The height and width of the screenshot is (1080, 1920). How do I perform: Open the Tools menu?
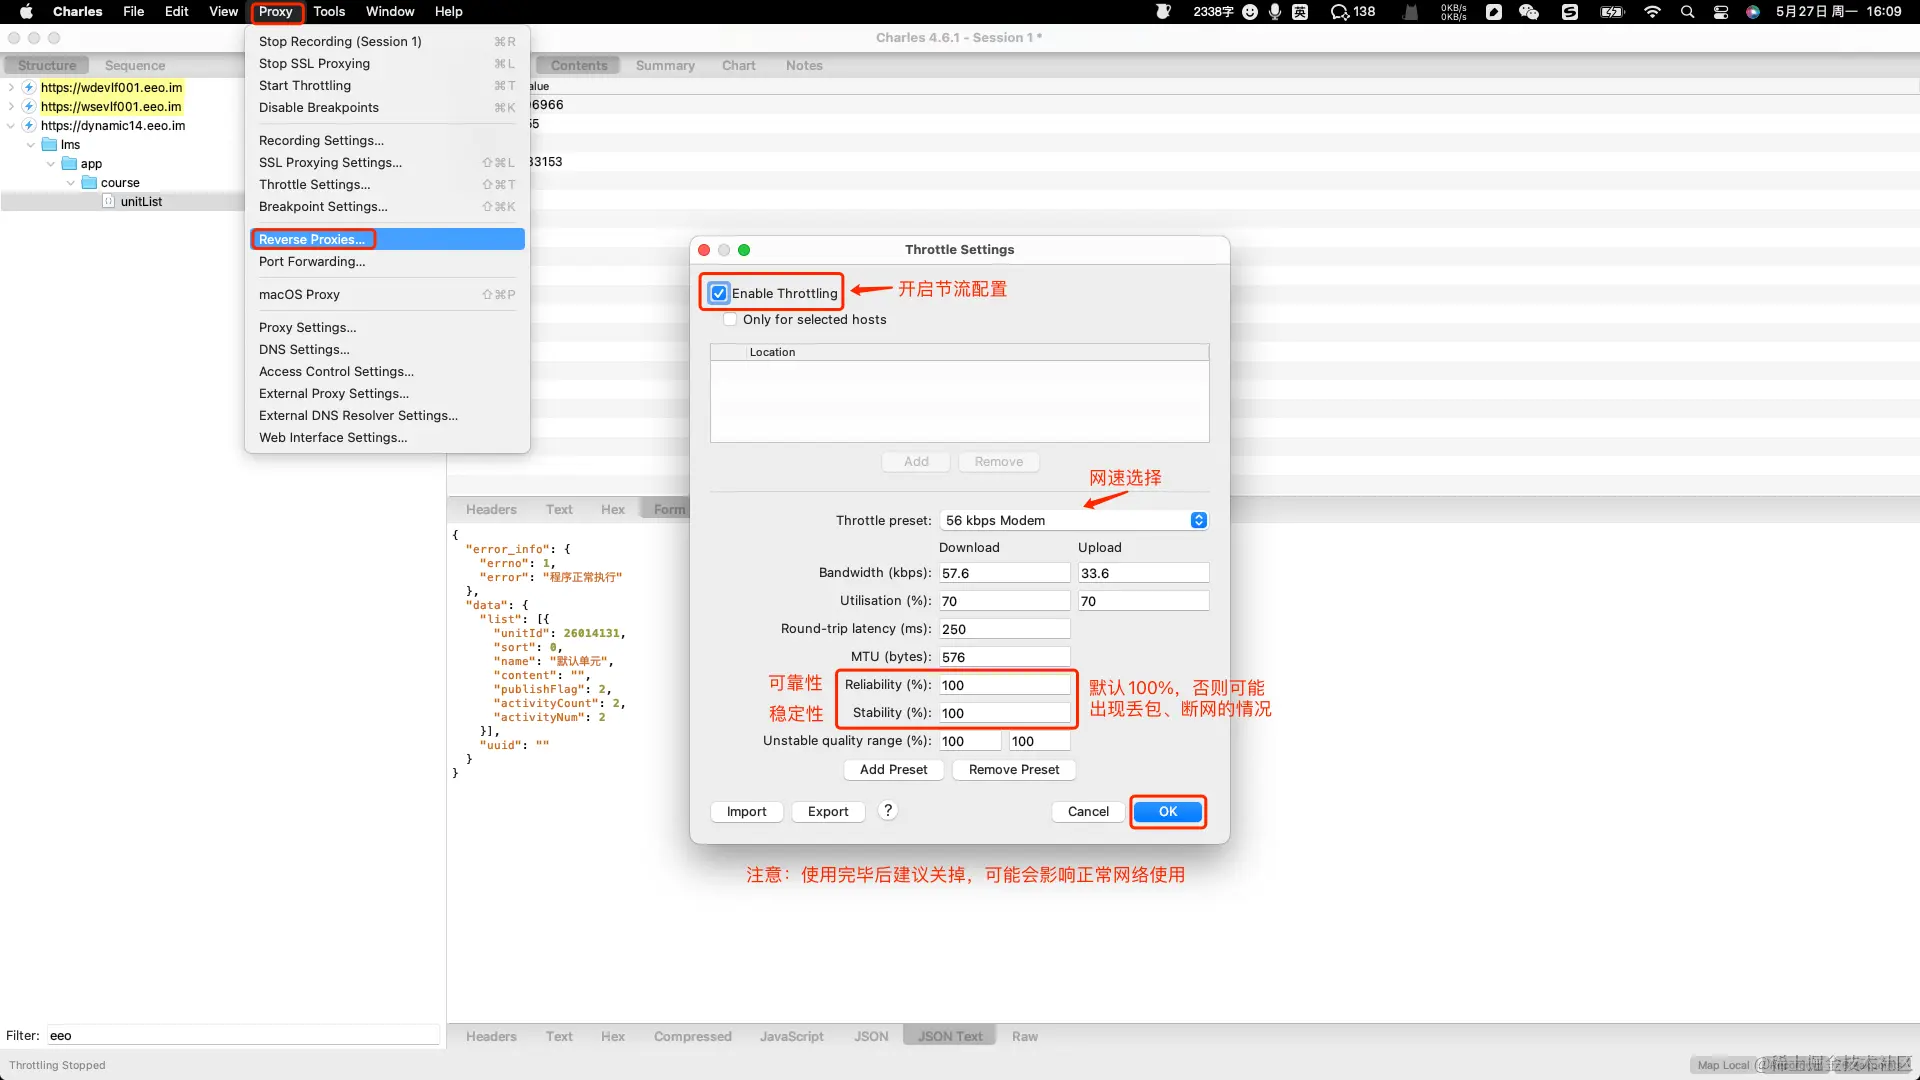click(329, 12)
